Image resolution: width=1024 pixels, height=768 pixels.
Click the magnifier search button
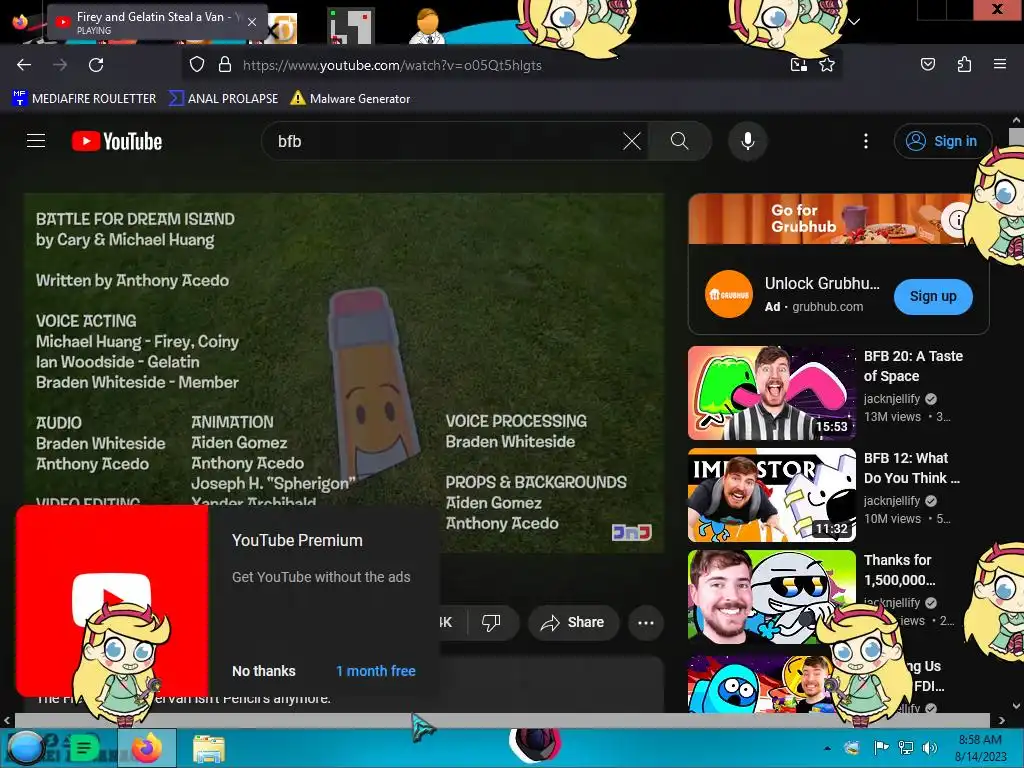[x=680, y=141]
